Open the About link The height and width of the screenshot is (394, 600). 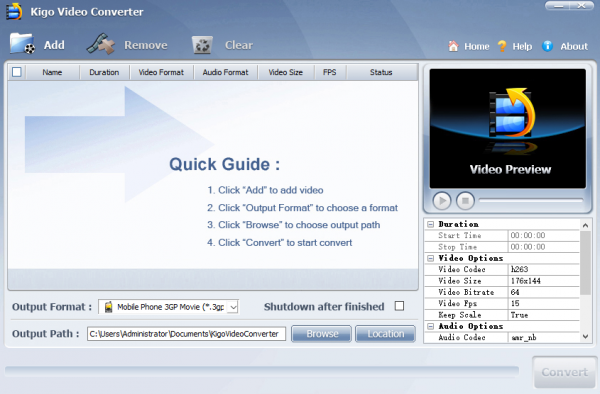tap(574, 46)
